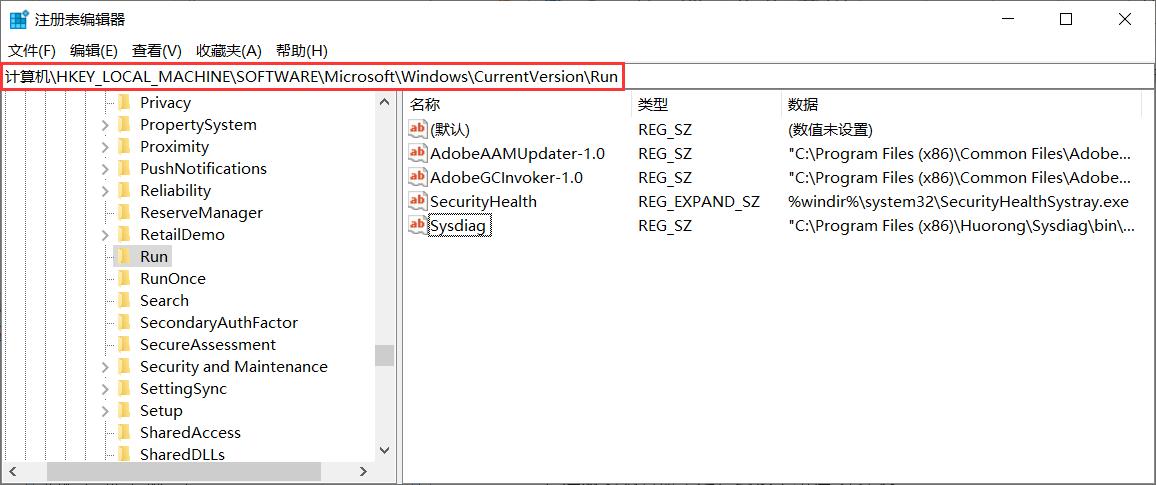Screen dimensions: 1156x485
Task: Click the SecurityHealth value icon
Action: (418, 201)
